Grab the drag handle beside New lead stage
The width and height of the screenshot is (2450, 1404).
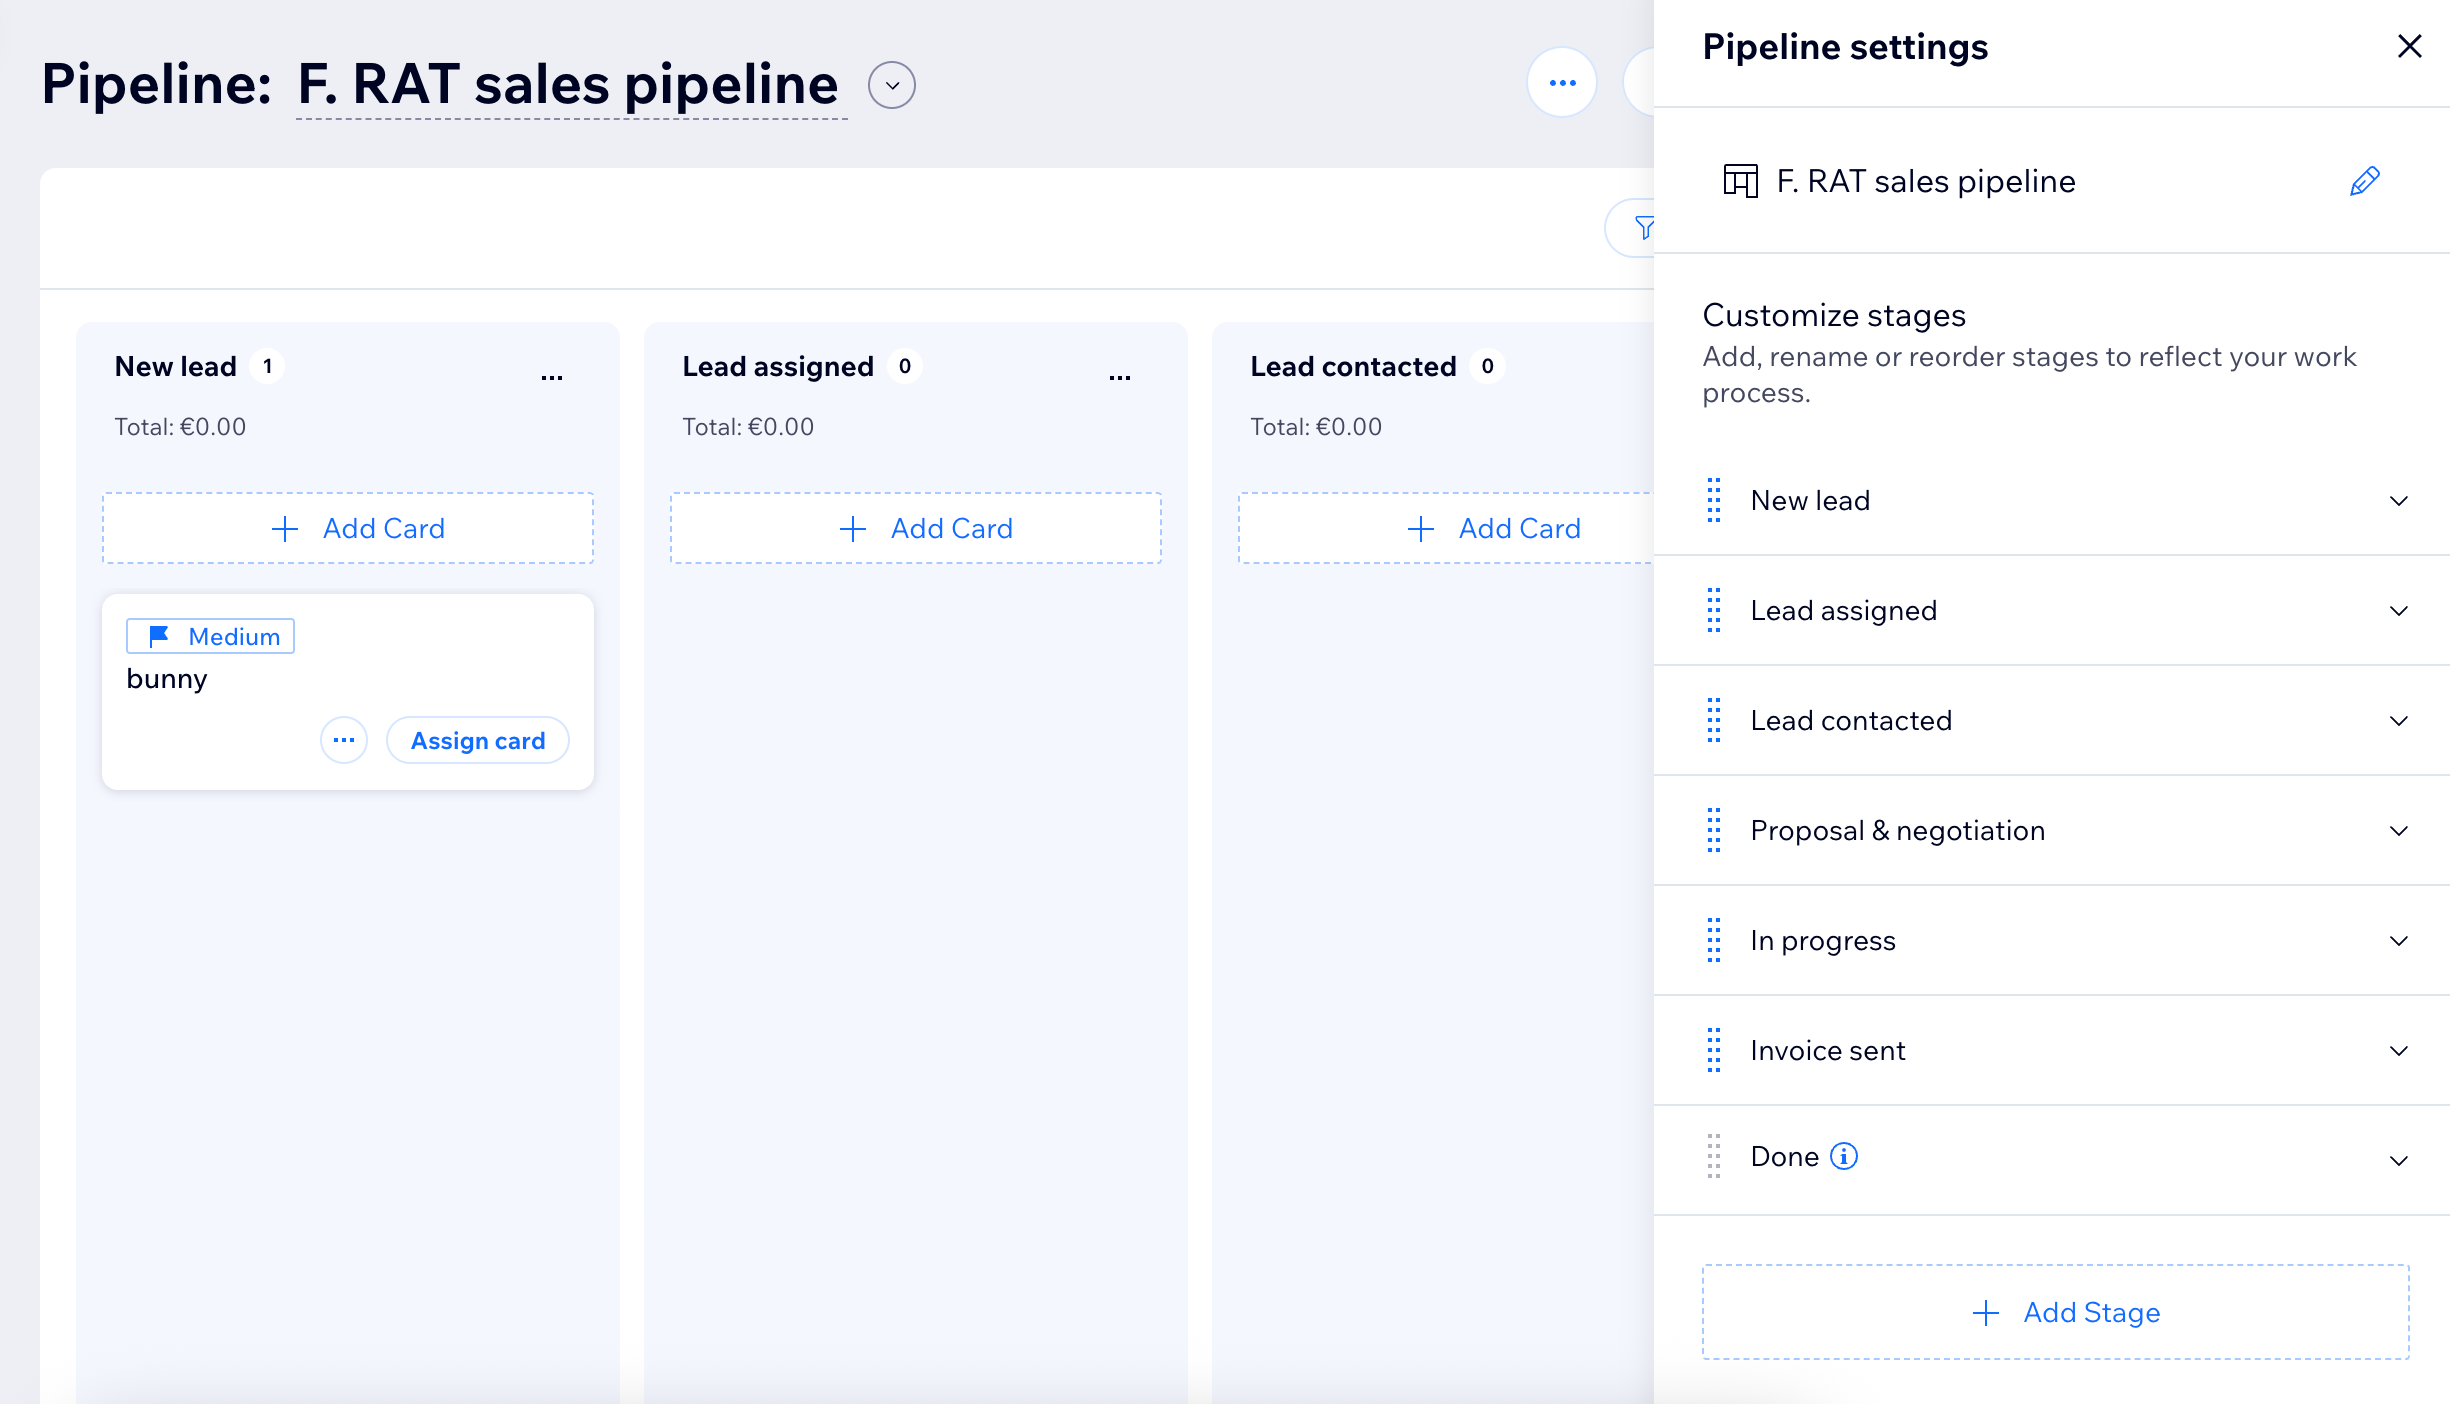pos(1712,501)
